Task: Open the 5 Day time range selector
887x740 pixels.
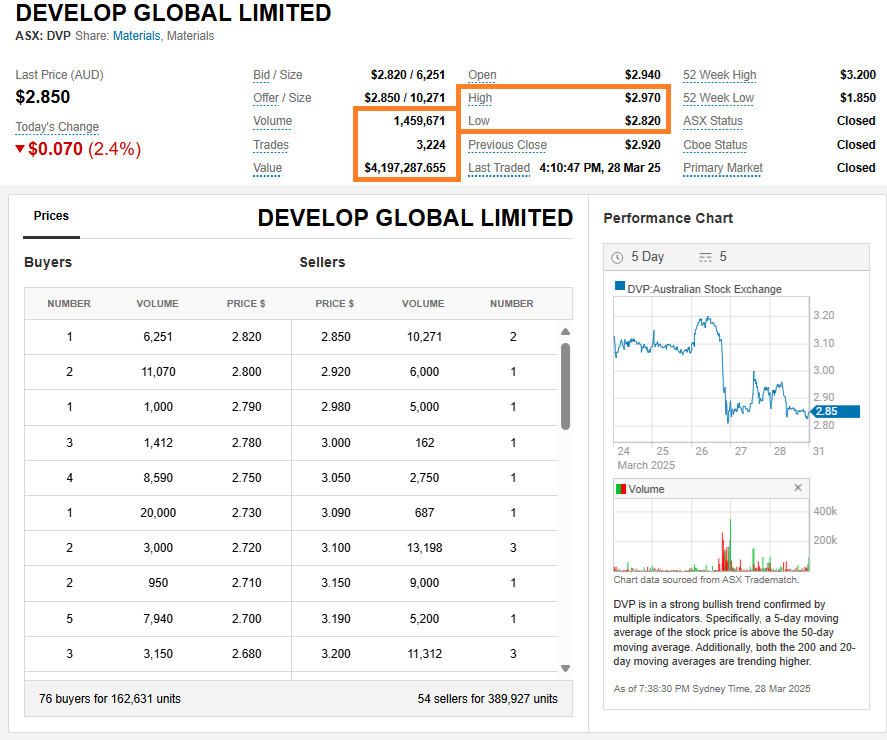Action: [646, 257]
